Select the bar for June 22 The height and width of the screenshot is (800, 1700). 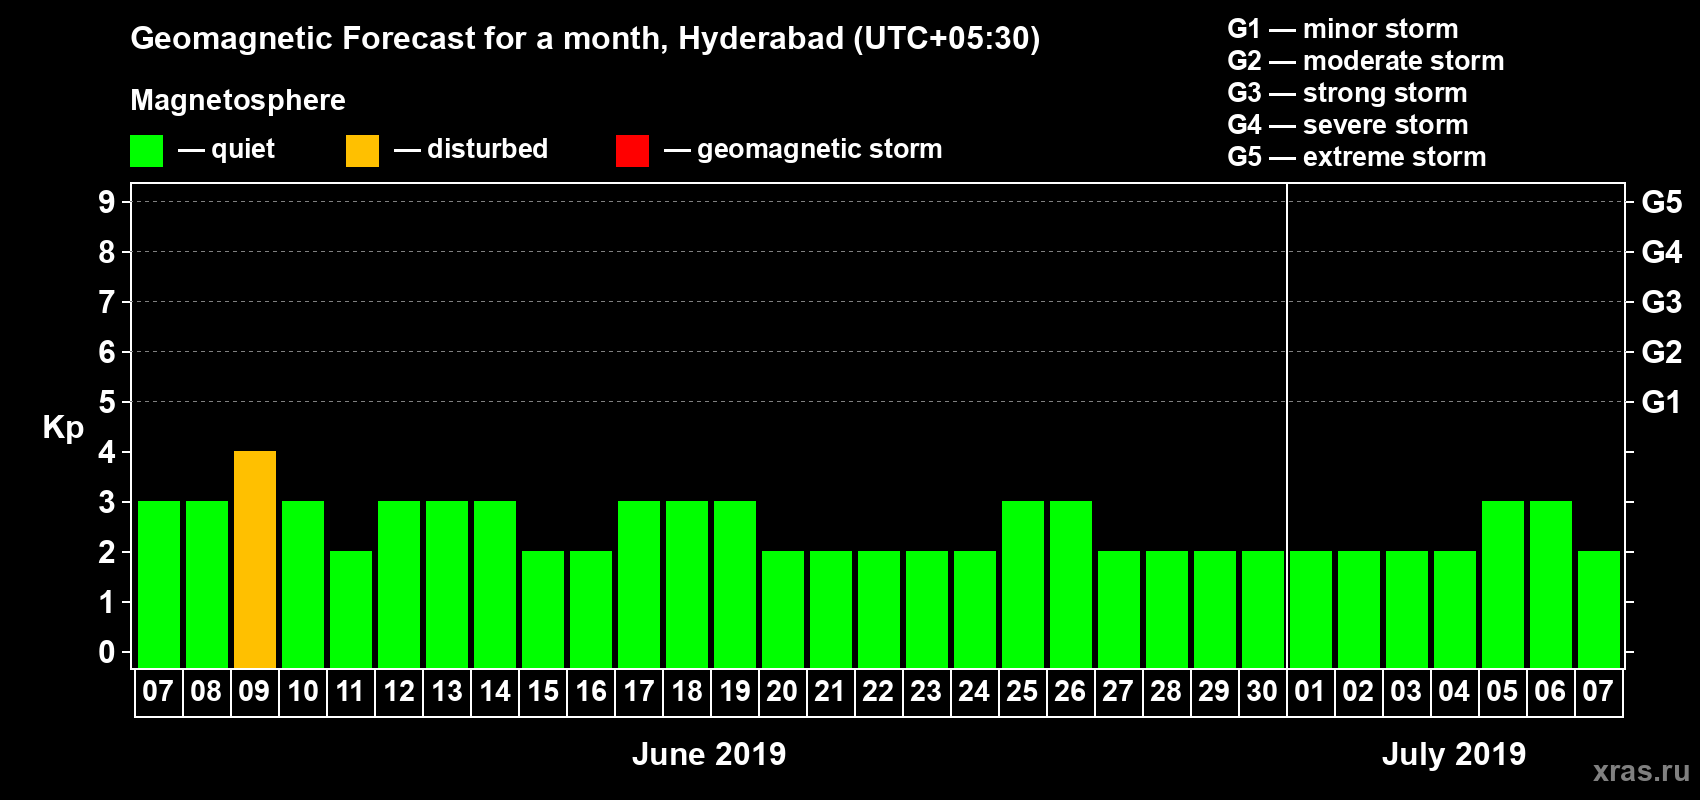(x=879, y=610)
